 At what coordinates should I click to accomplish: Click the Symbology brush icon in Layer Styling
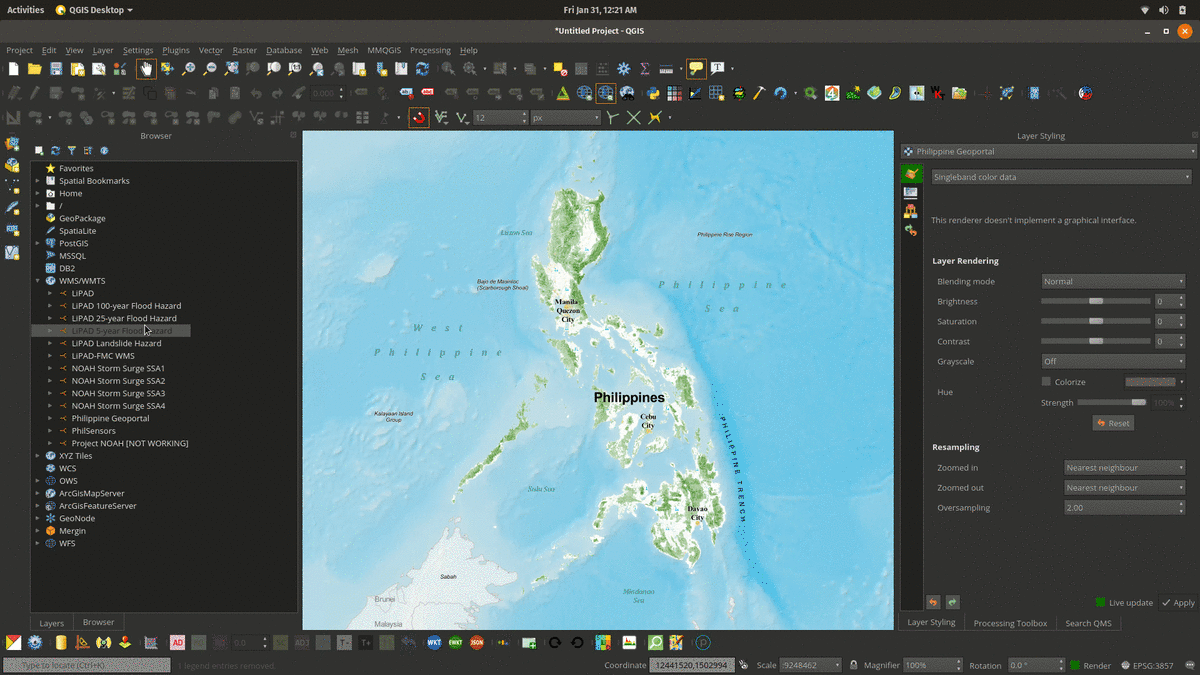(x=910, y=174)
